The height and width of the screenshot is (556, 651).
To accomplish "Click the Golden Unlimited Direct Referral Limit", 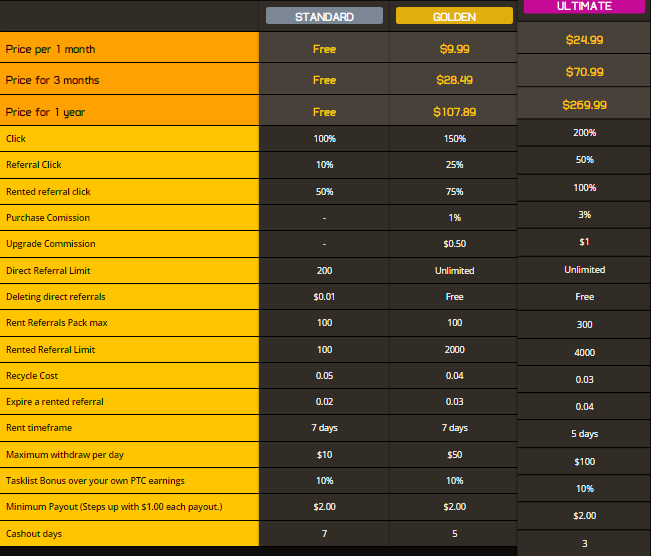I will pyautogui.click(x=455, y=271).
